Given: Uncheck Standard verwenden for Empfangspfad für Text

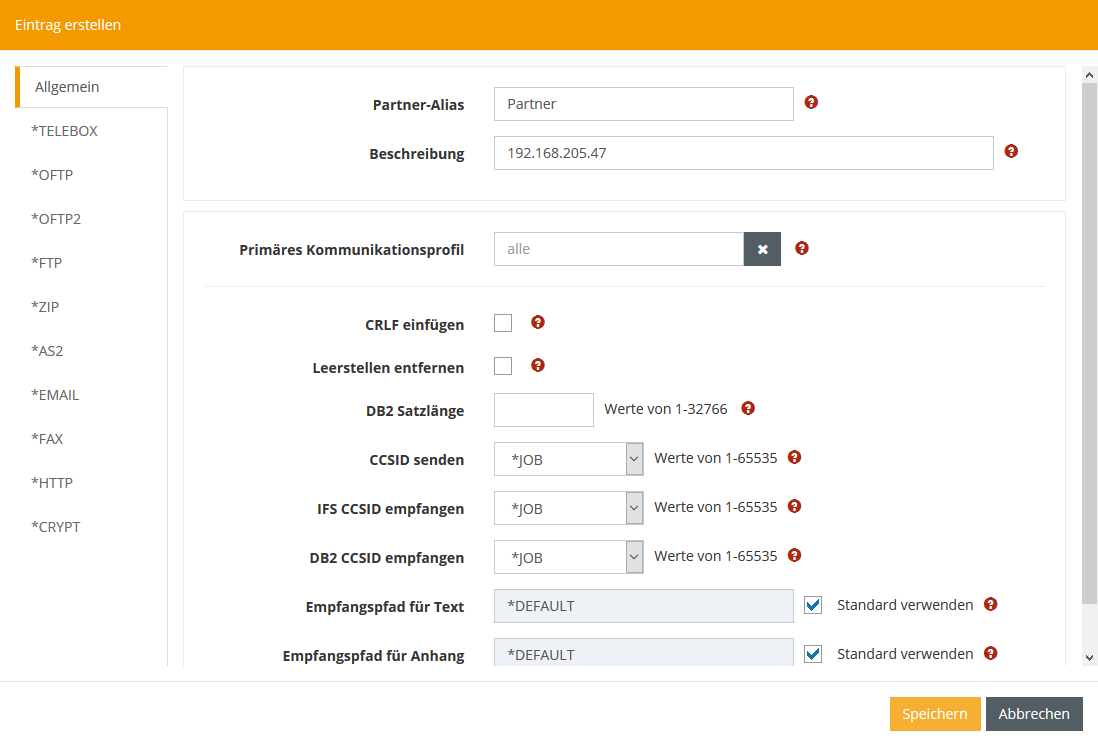Looking at the screenshot, I should 813,605.
